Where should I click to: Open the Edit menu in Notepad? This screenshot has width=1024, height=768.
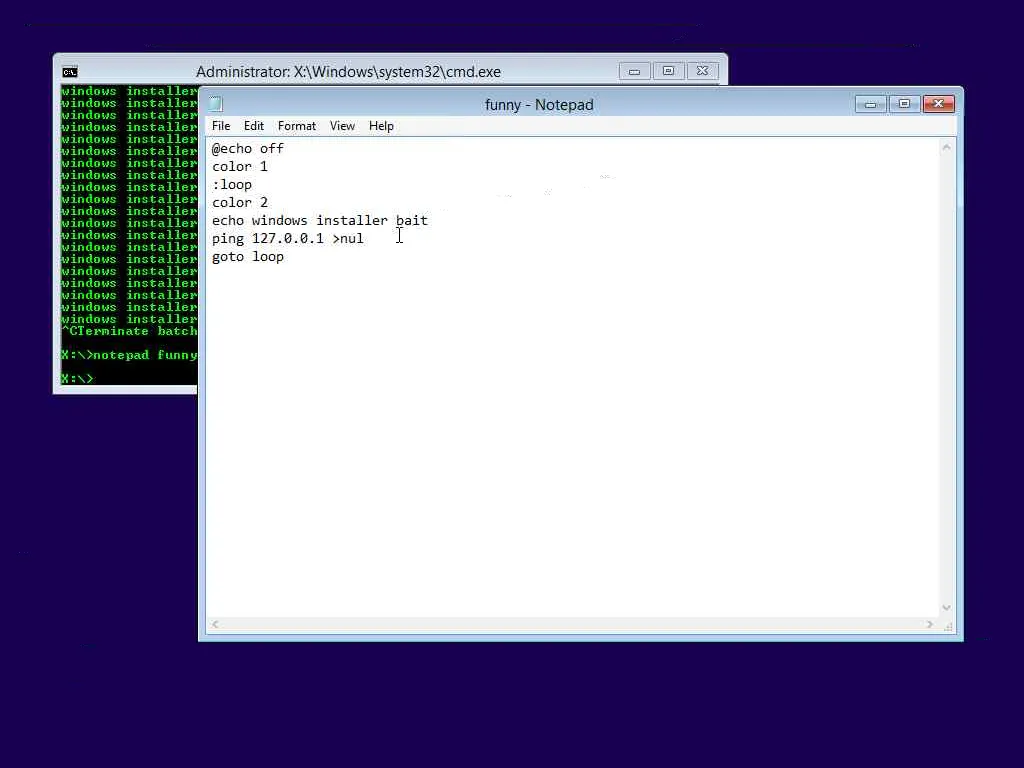(253, 126)
